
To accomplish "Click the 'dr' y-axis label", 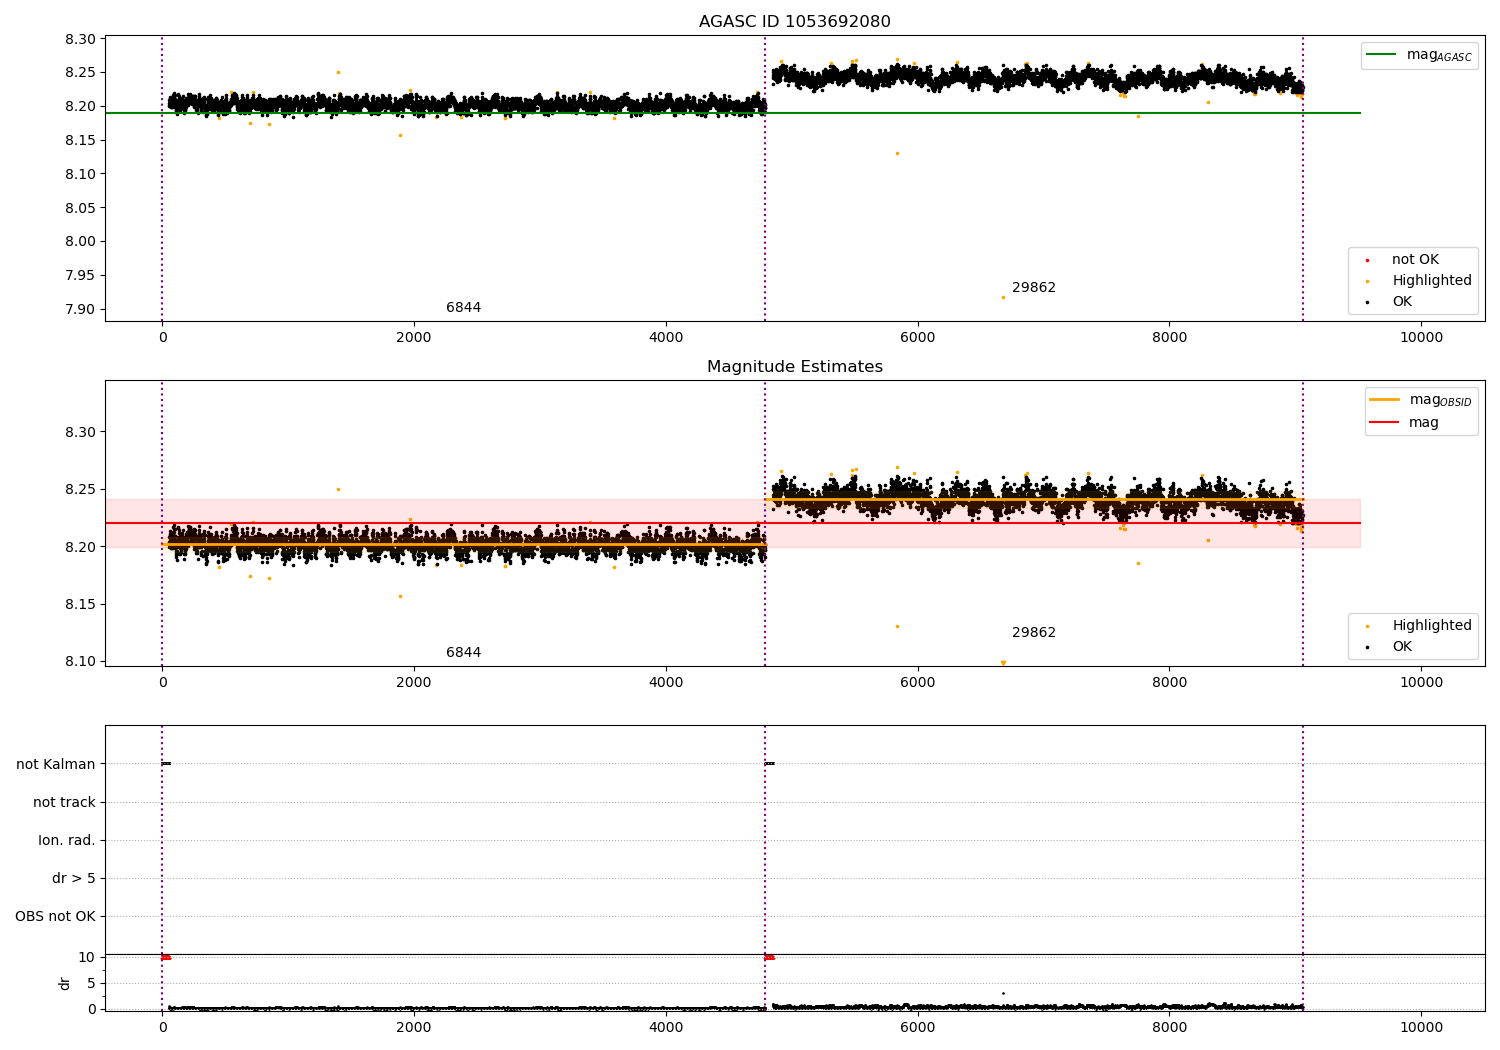I will coord(65,983).
